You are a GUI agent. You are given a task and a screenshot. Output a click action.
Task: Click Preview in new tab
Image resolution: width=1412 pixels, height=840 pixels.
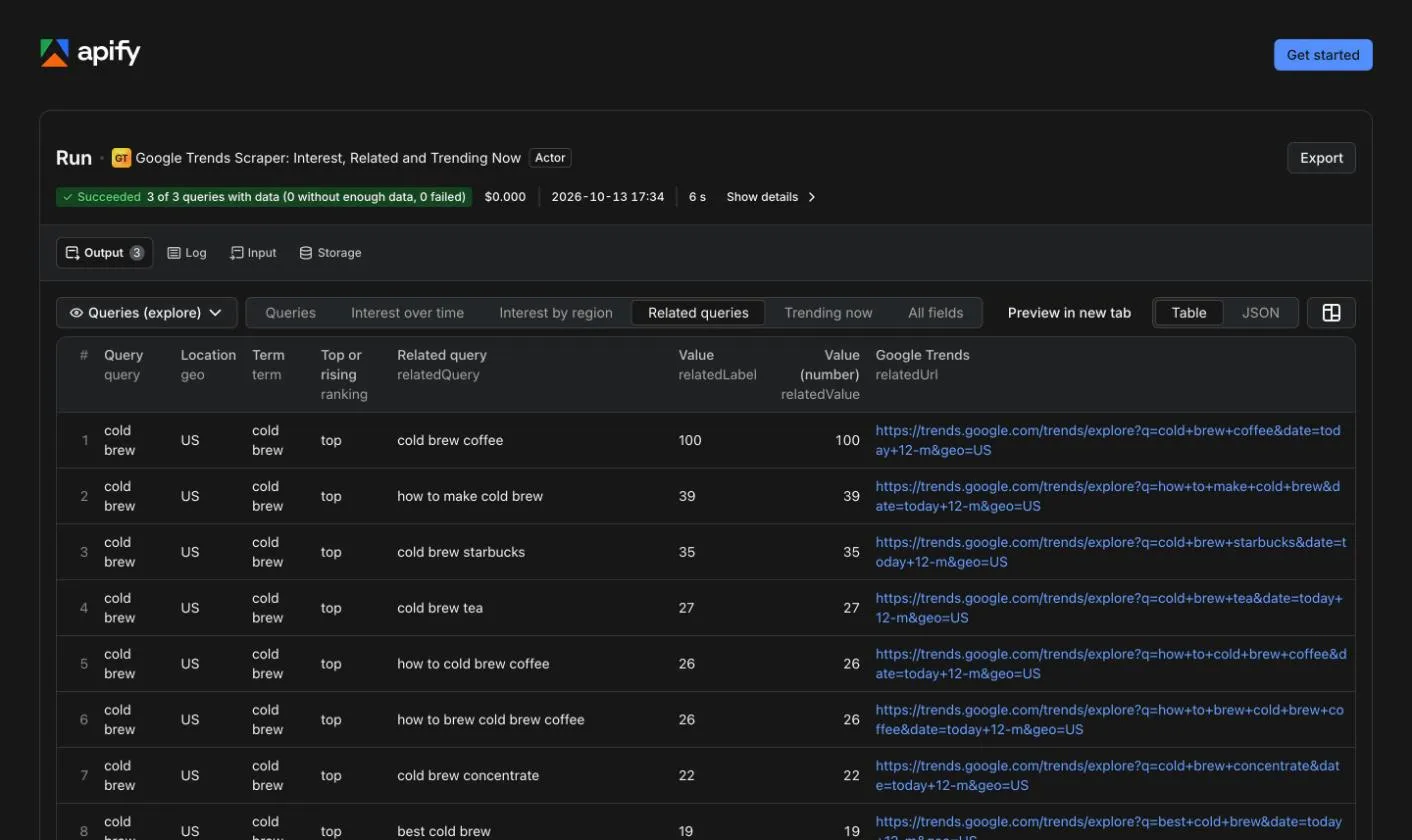pyautogui.click(x=1069, y=313)
